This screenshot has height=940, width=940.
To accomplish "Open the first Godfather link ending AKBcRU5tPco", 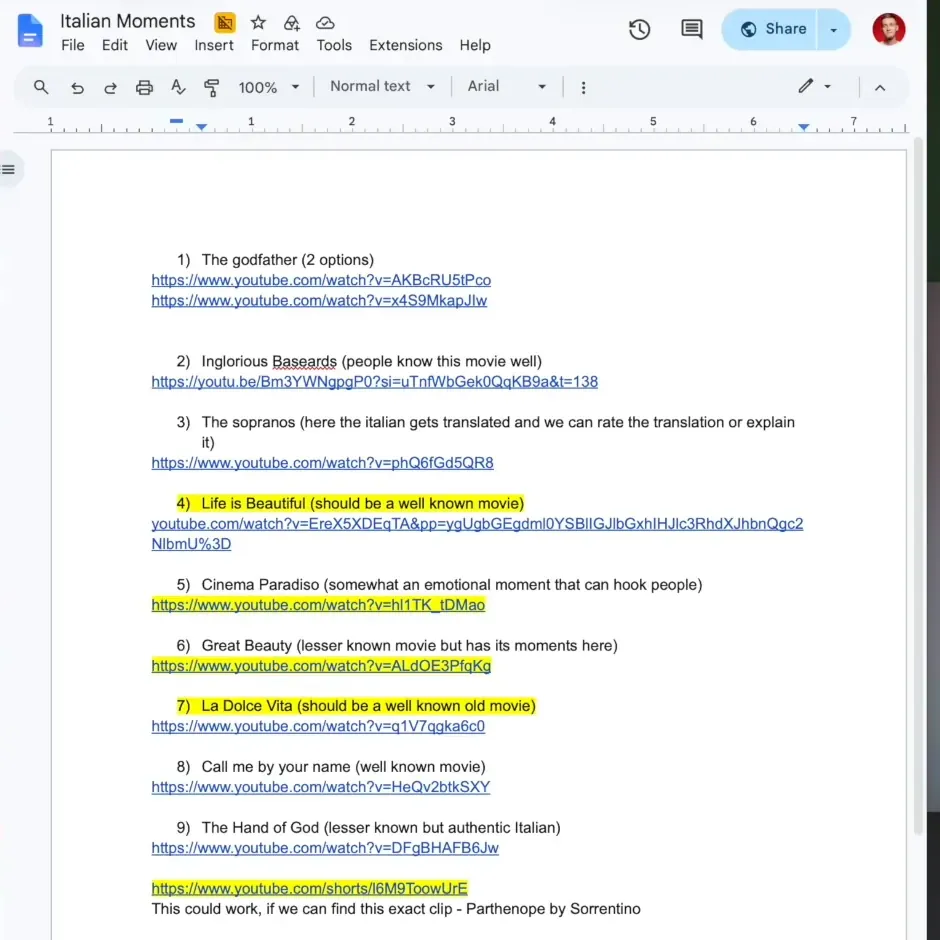I will [x=321, y=281].
